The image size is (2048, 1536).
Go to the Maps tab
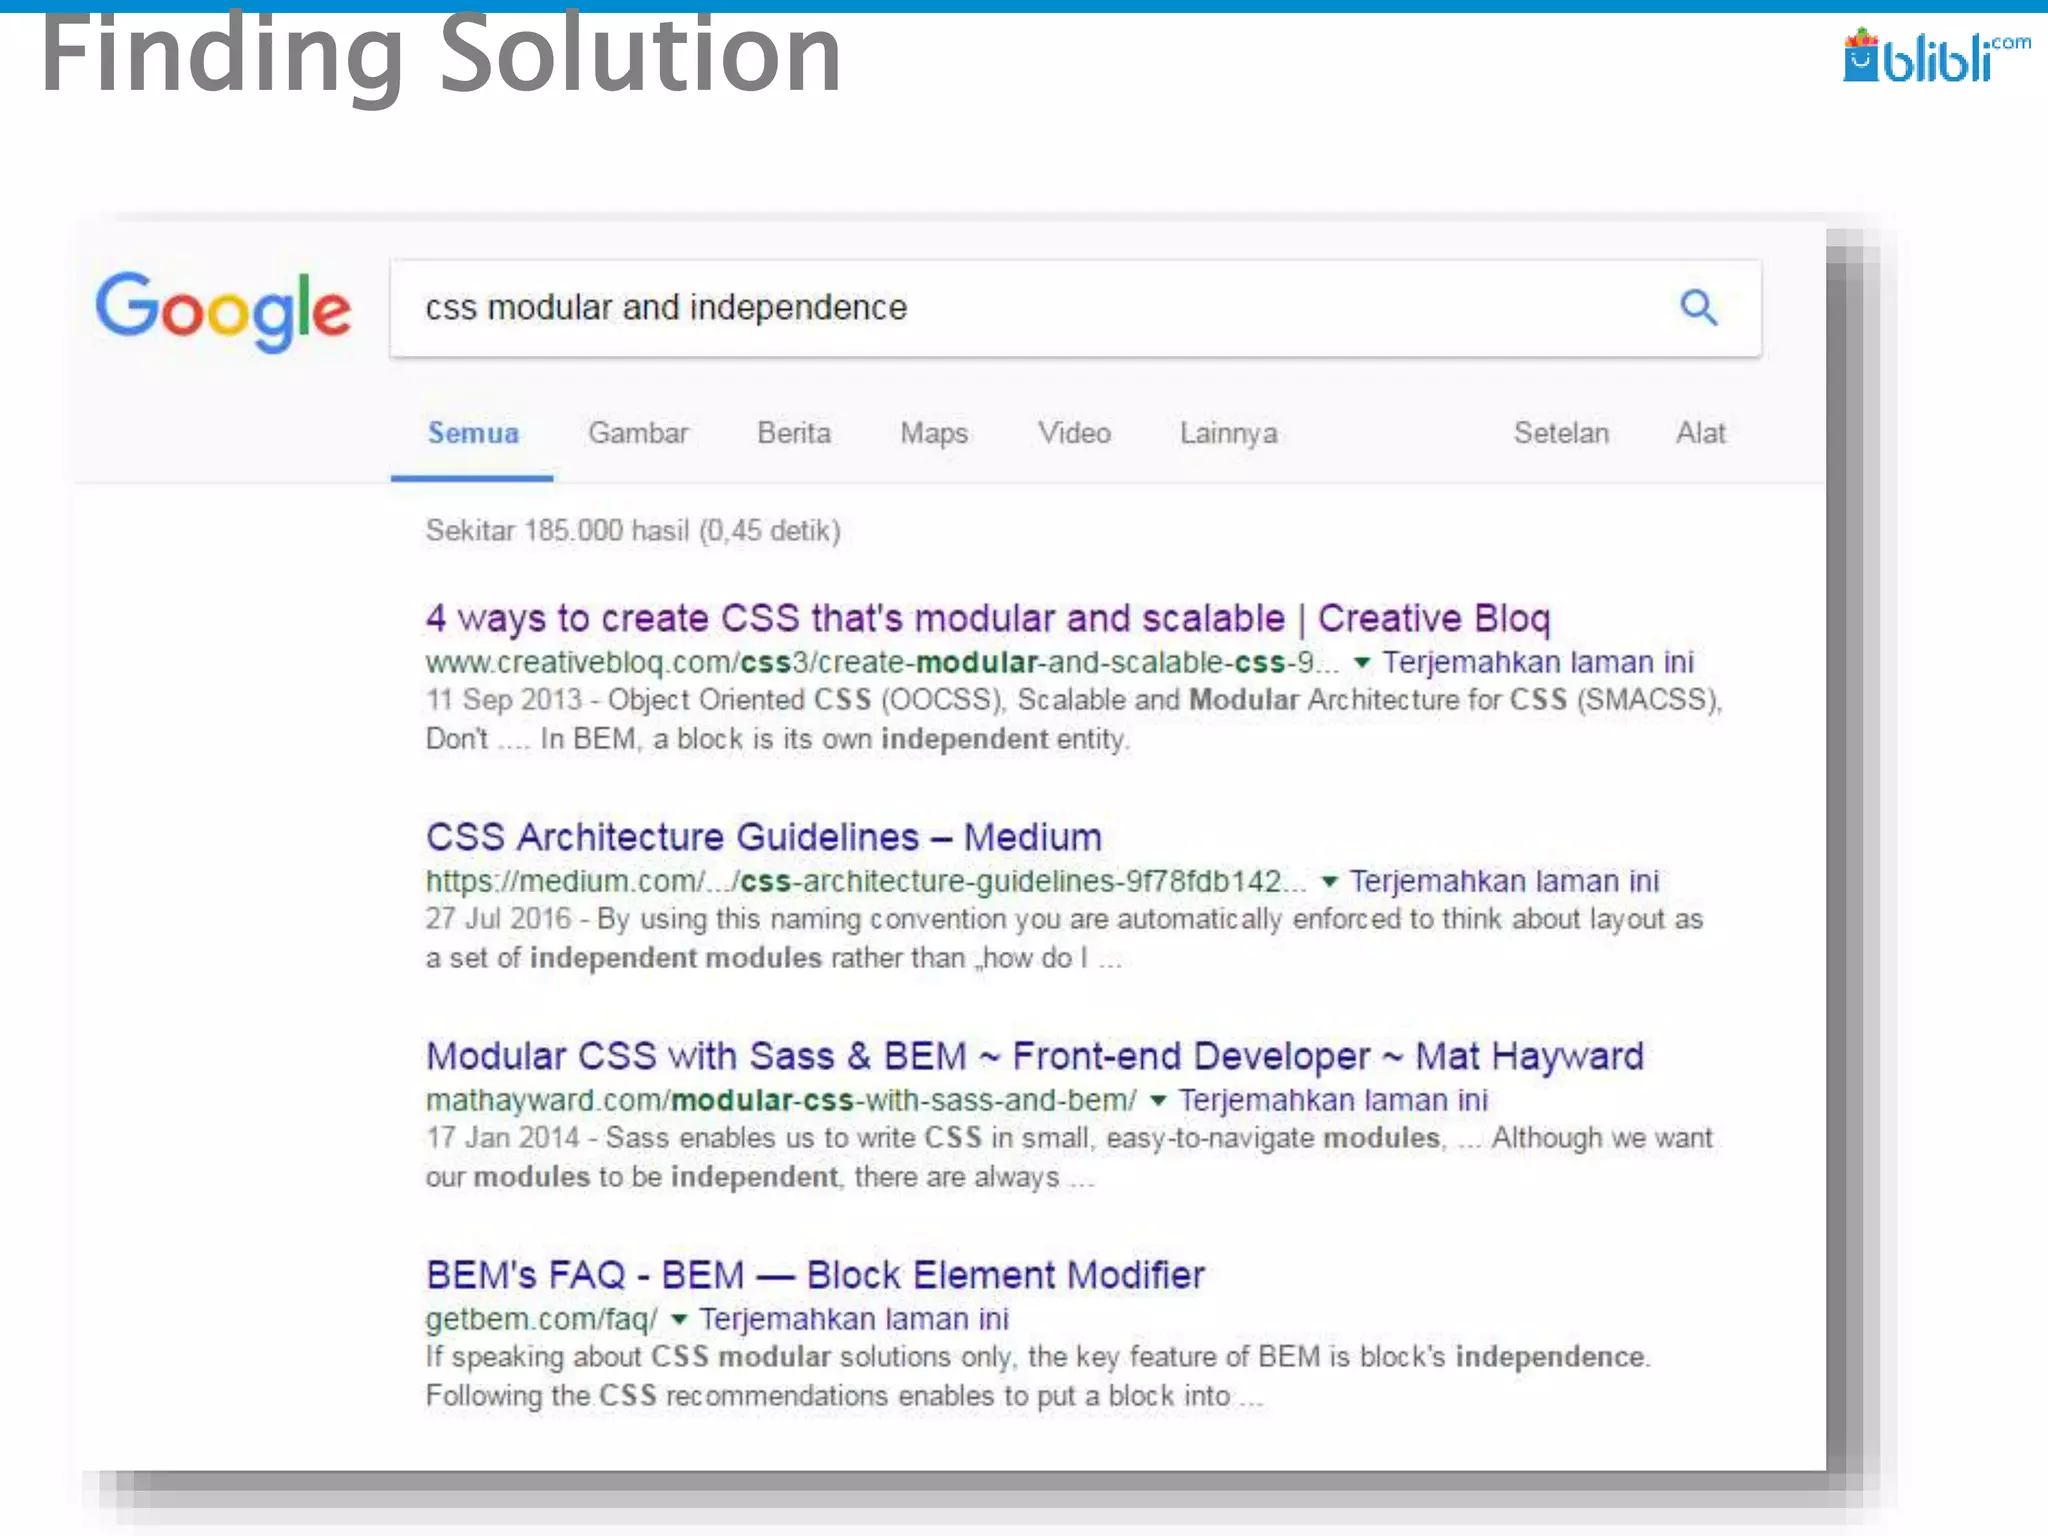[934, 433]
